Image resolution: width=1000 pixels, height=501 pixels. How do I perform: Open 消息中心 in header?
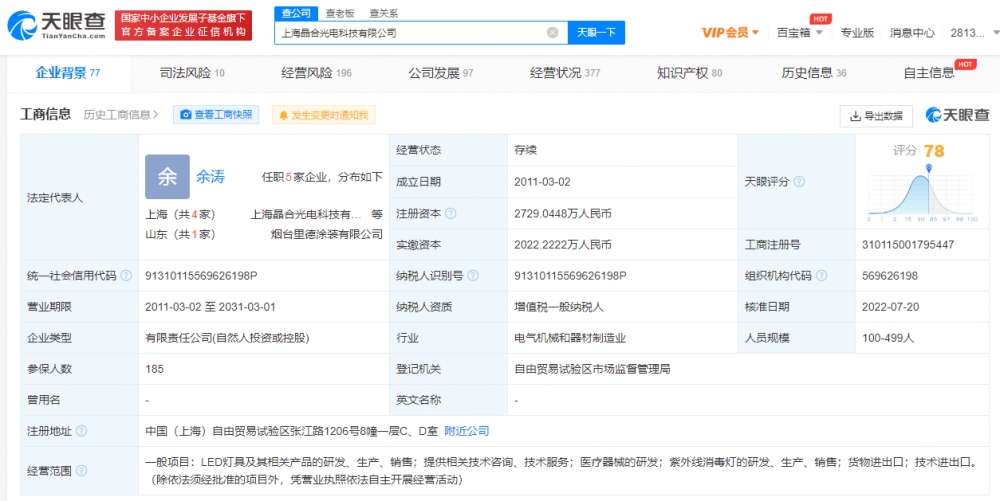click(912, 33)
